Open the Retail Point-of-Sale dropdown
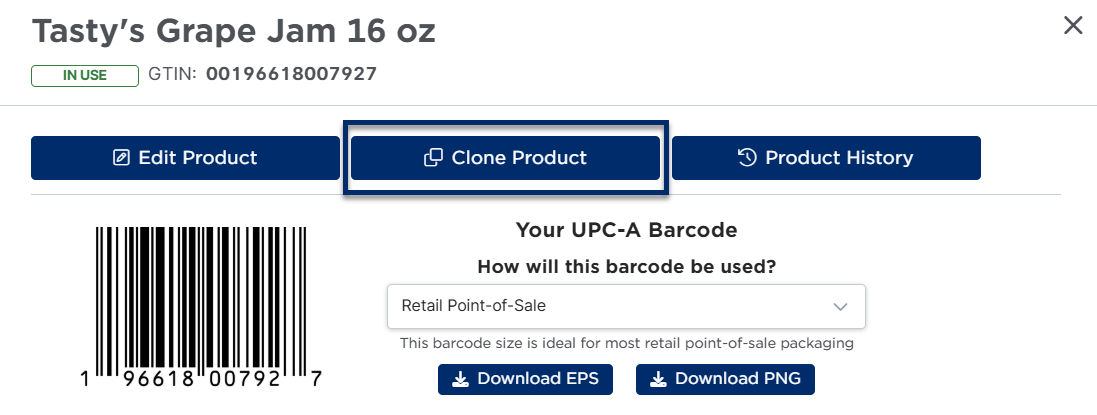 (x=626, y=307)
